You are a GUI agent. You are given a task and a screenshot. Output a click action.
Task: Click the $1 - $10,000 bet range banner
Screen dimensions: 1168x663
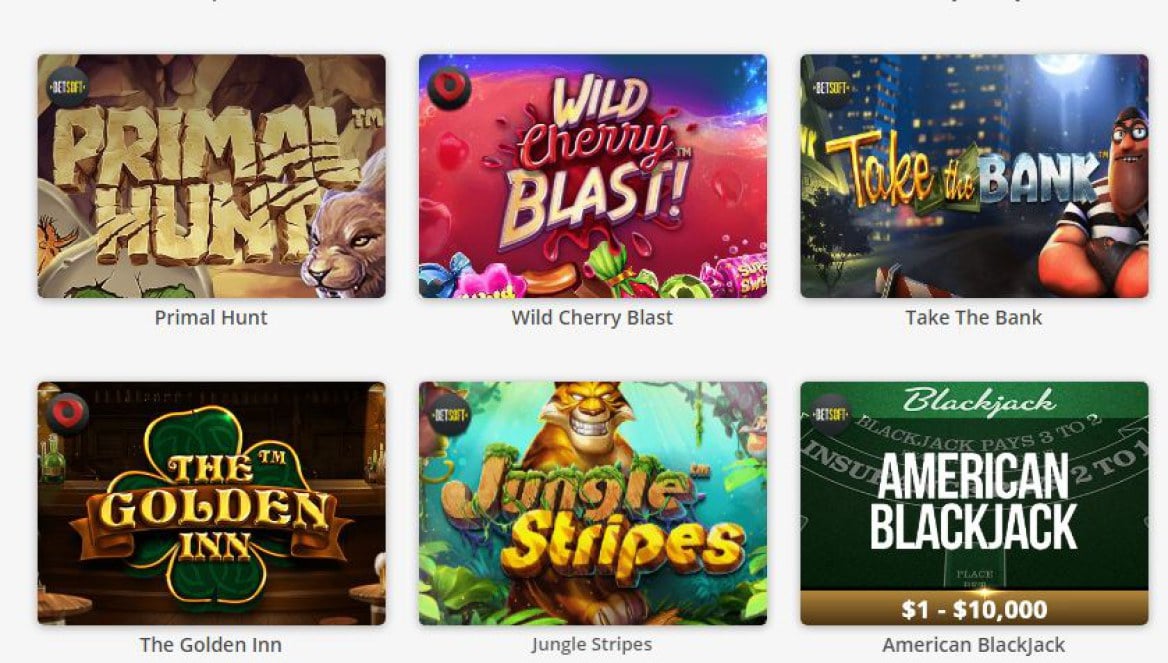pos(974,609)
